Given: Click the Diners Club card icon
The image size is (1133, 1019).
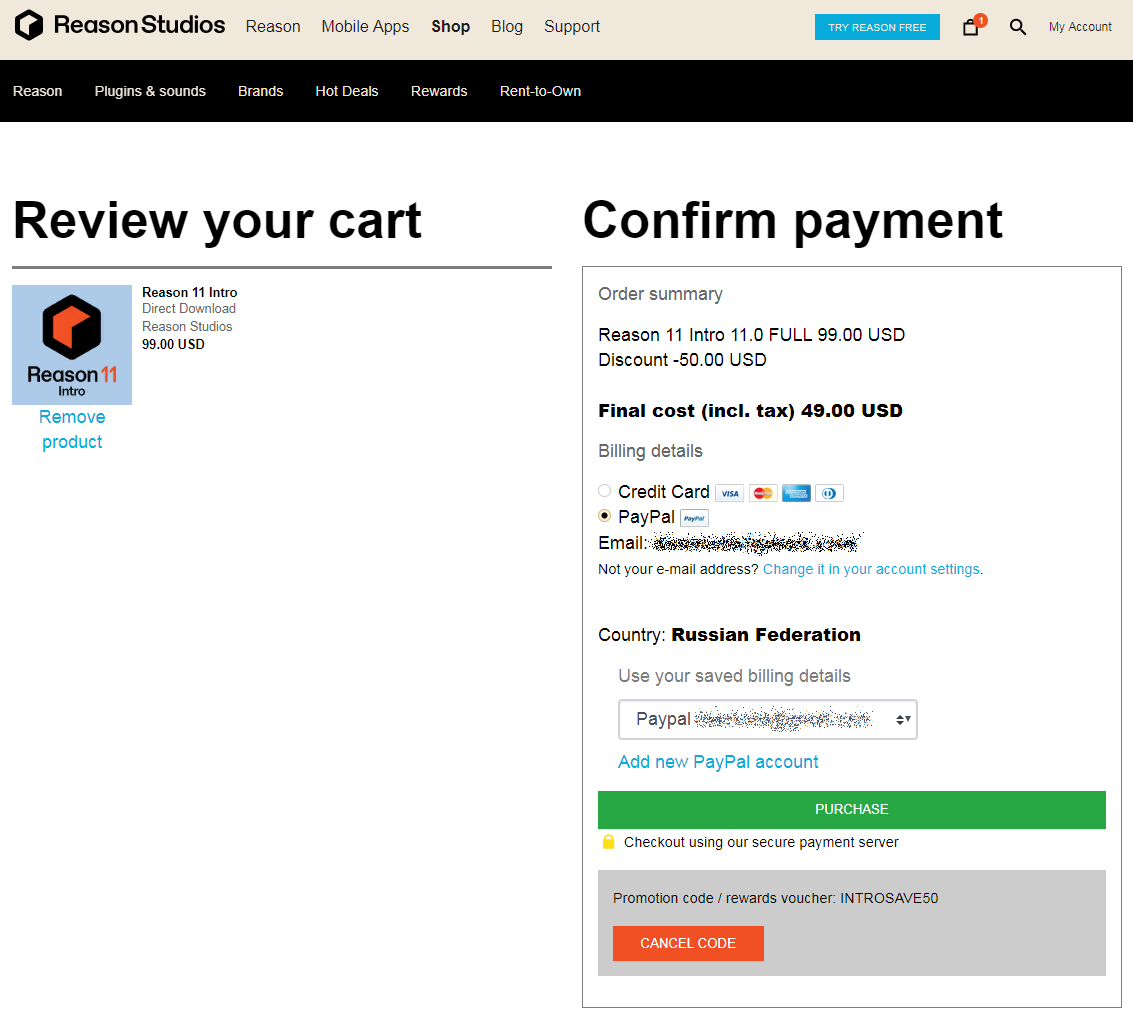Looking at the screenshot, I should point(830,493).
